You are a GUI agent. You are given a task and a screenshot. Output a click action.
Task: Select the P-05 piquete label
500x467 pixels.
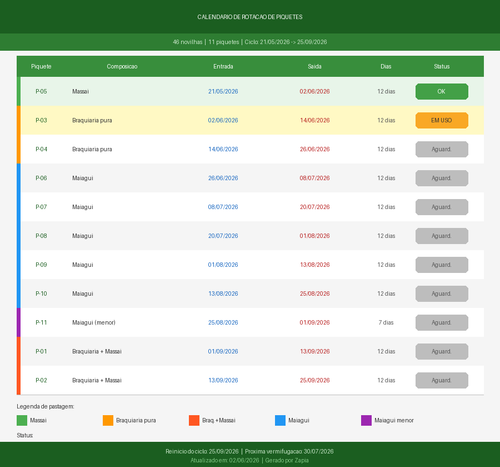tap(41, 91)
